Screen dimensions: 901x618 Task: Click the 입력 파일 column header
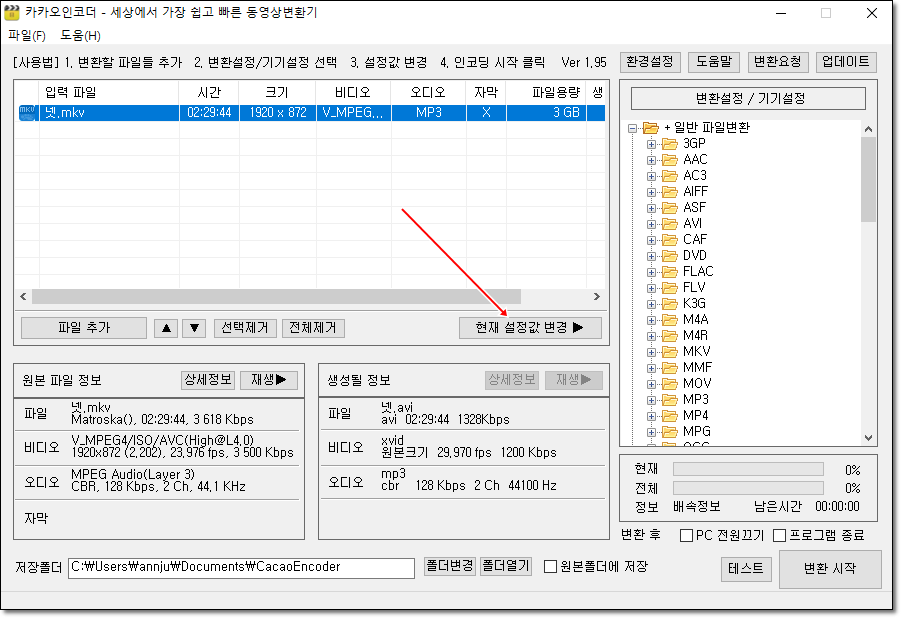109,93
